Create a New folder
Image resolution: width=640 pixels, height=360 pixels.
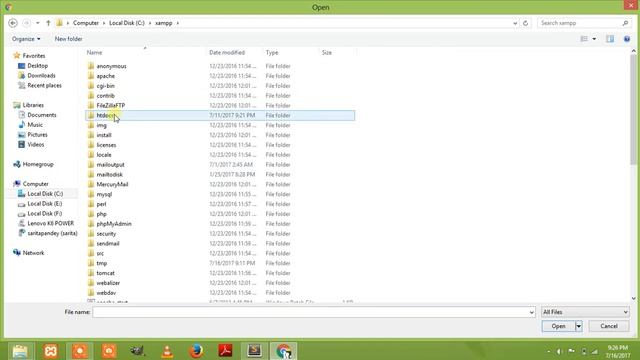click(x=68, y=39)
